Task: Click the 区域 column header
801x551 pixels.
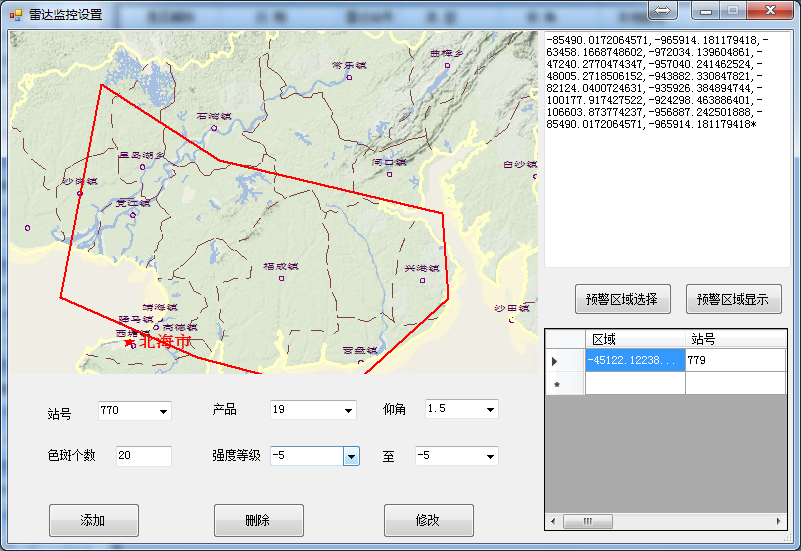Action: [x=635, y=339]
